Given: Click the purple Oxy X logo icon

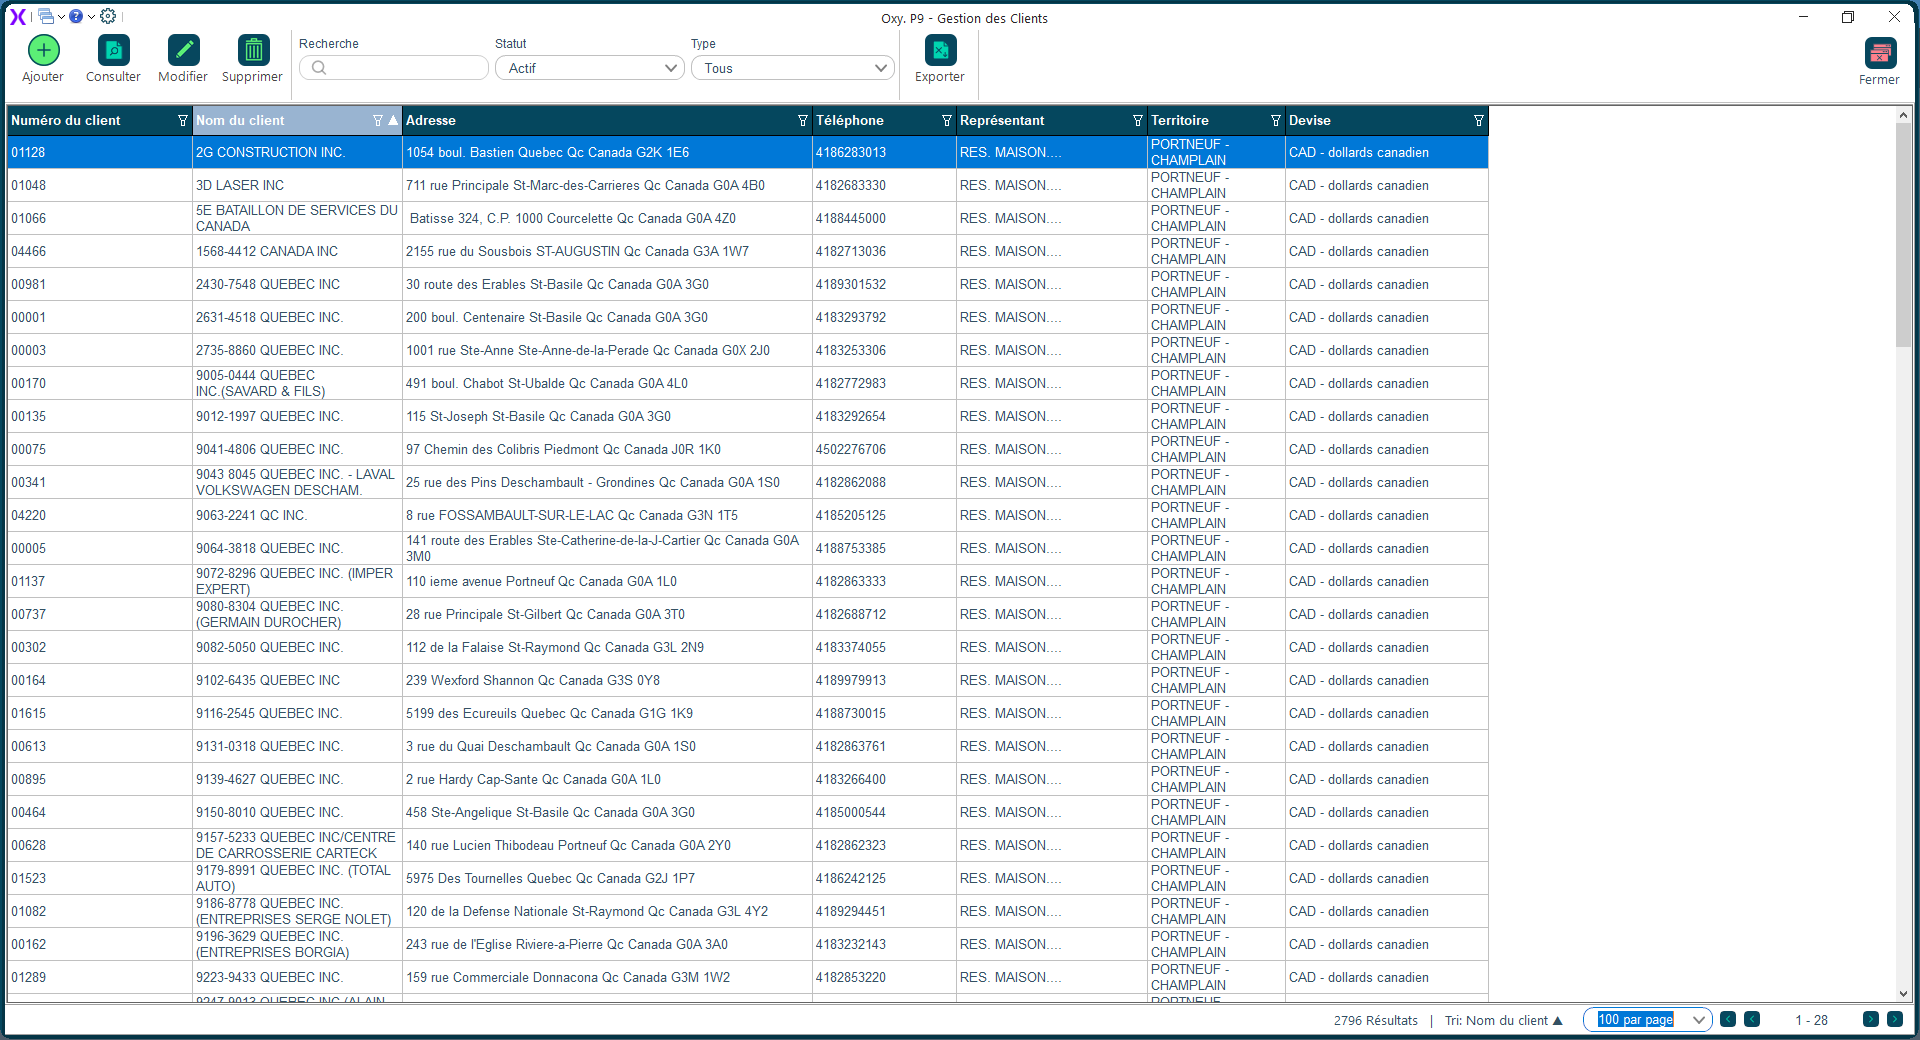Looking at the screenshot, I should click(18, 16).
